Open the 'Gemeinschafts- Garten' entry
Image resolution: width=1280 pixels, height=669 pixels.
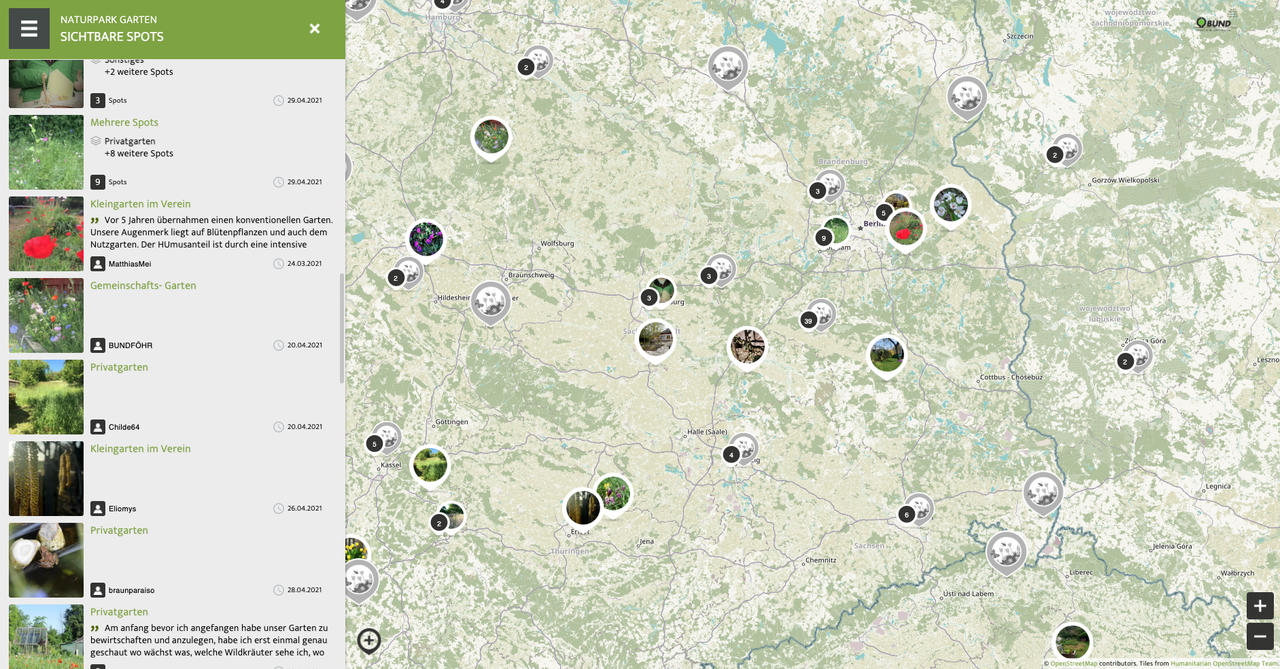click(x=143, y=286)
